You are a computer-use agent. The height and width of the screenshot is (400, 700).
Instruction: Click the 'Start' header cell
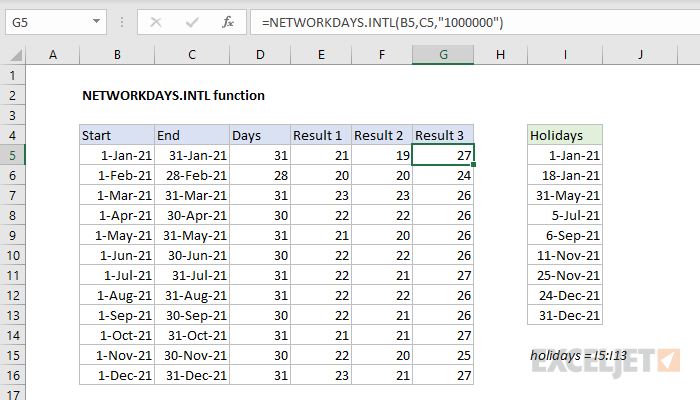[x=117, y=135]
